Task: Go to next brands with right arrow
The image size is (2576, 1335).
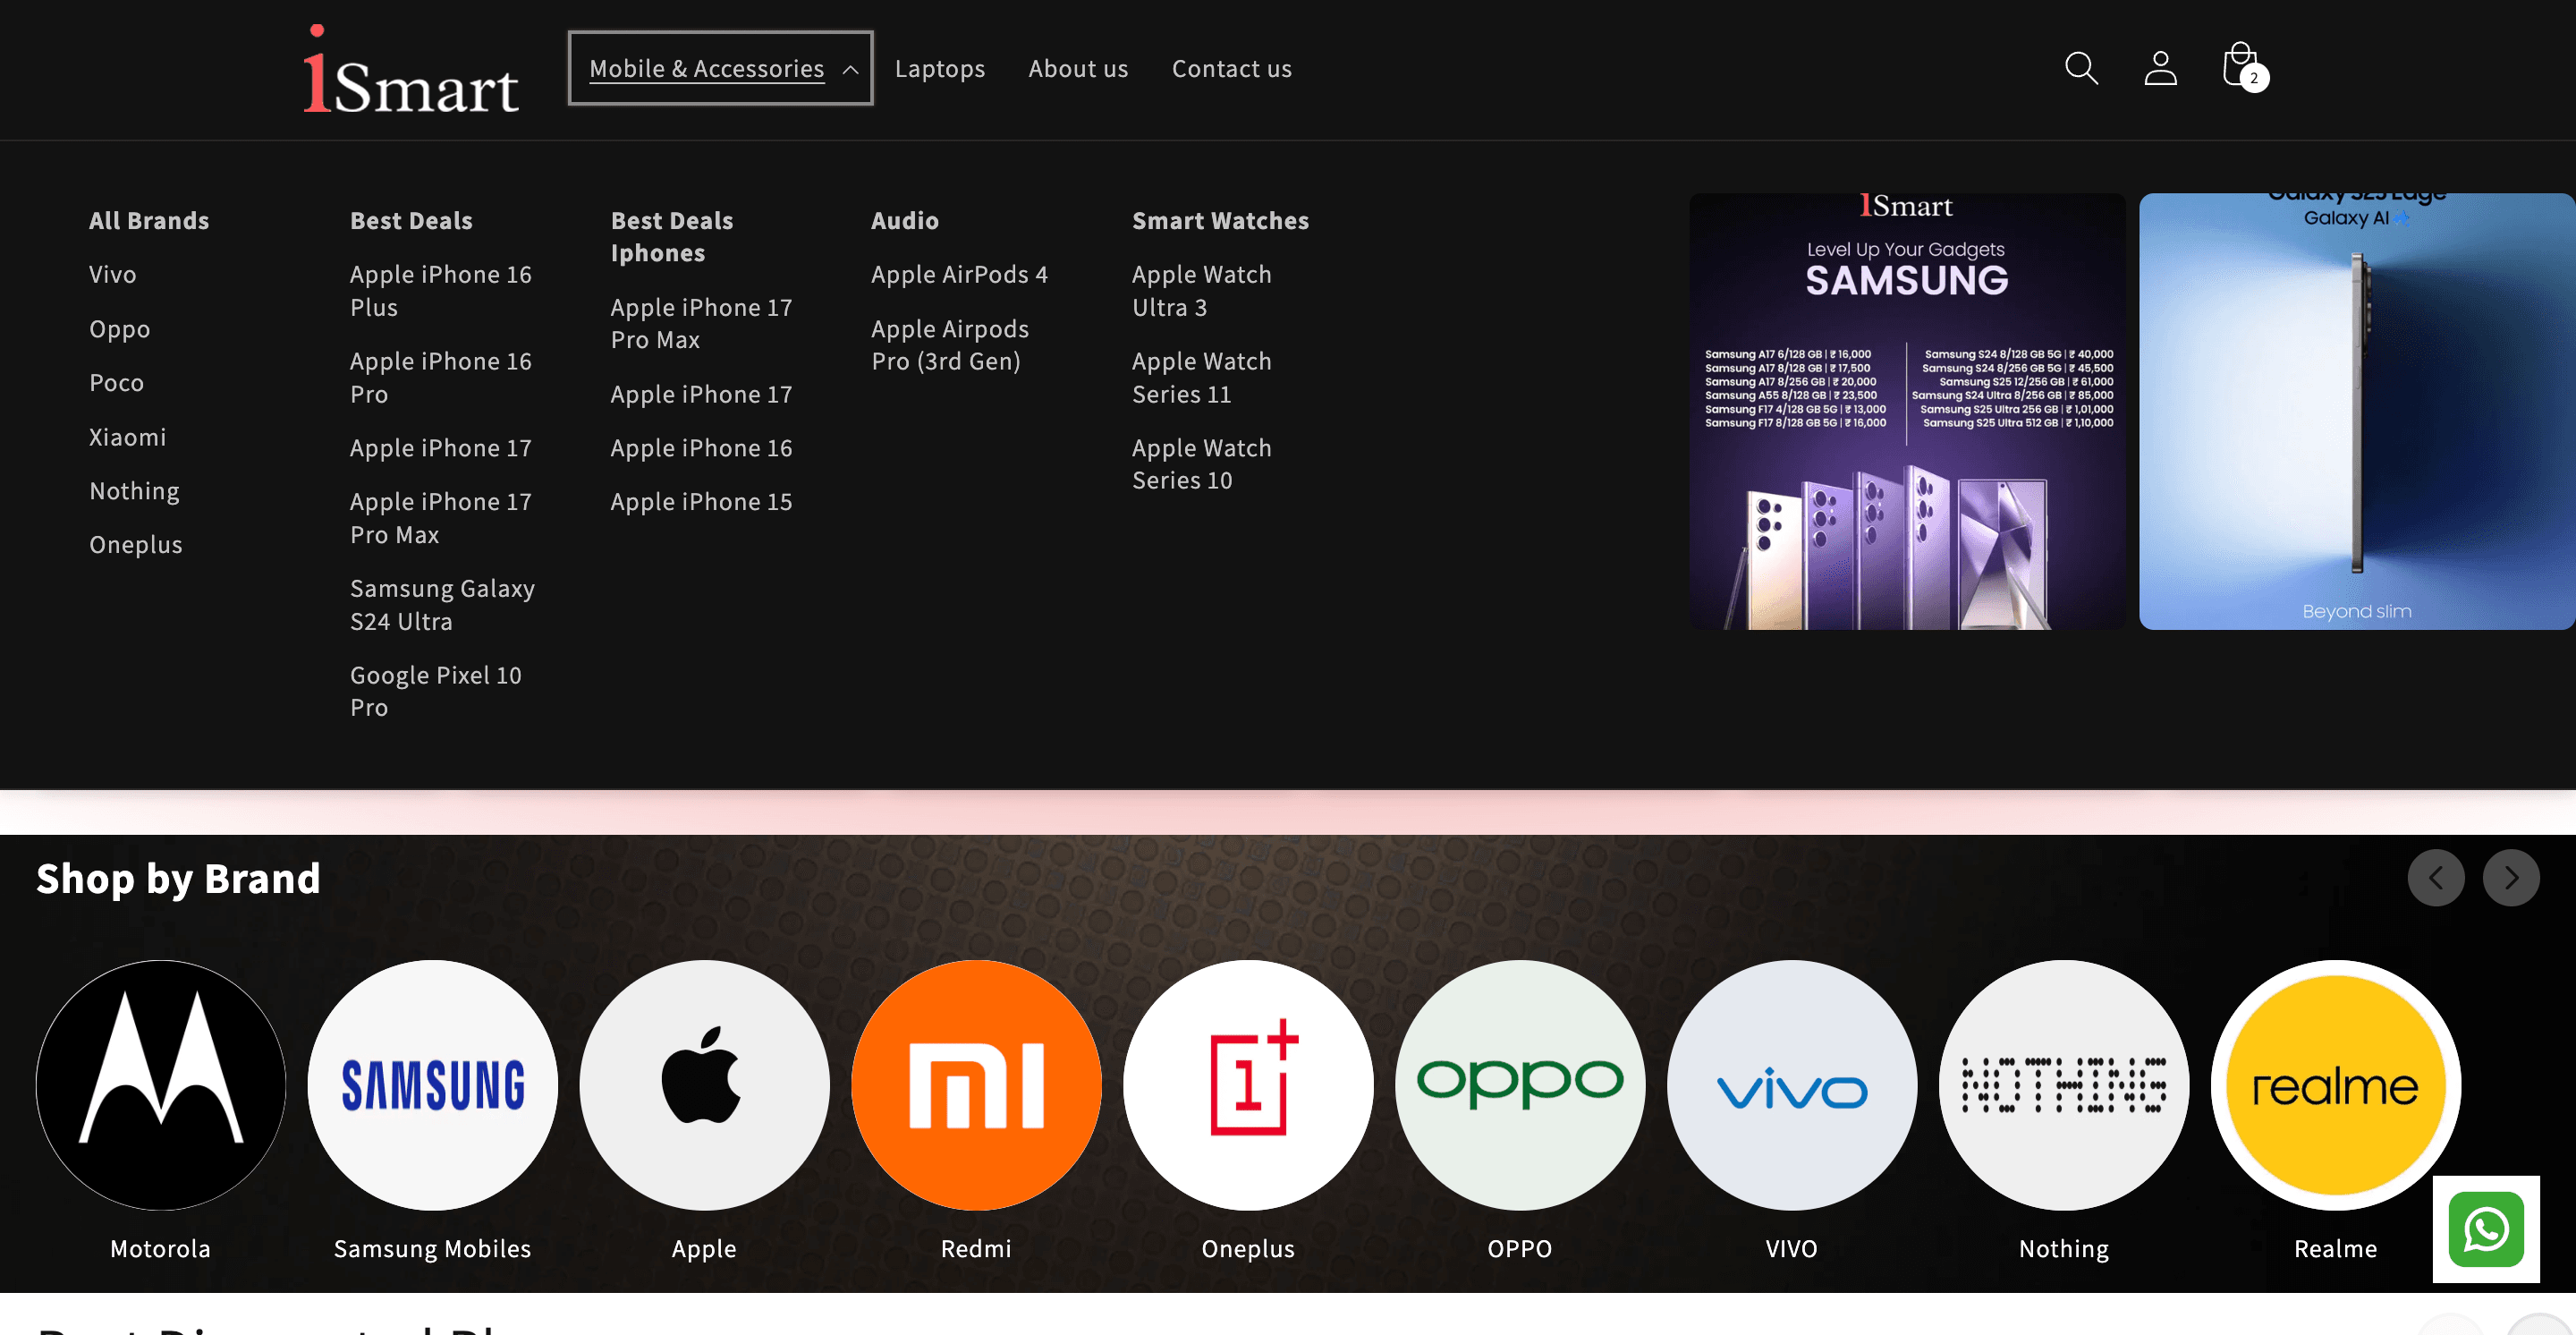Action: tap(2510, 878)
